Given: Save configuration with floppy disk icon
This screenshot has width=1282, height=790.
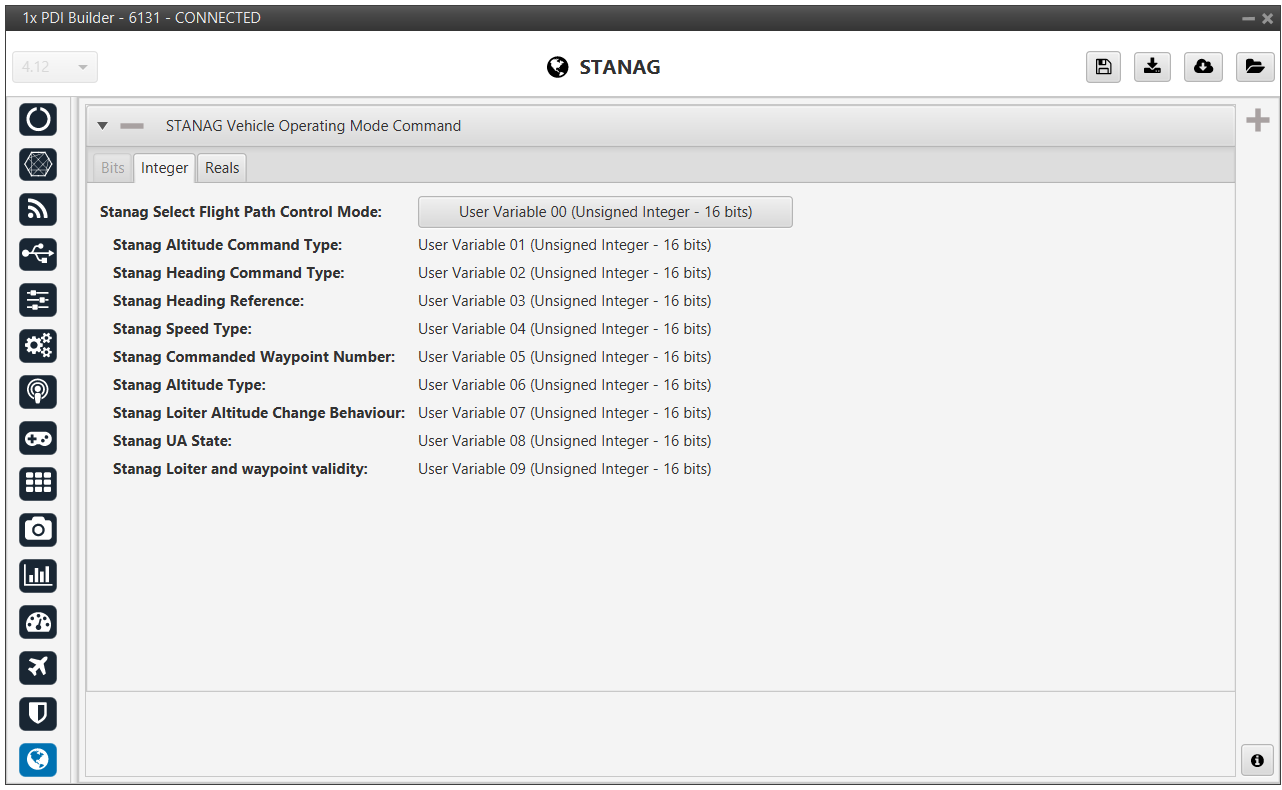Looking at the screenshot, I should coord(1103,67).
